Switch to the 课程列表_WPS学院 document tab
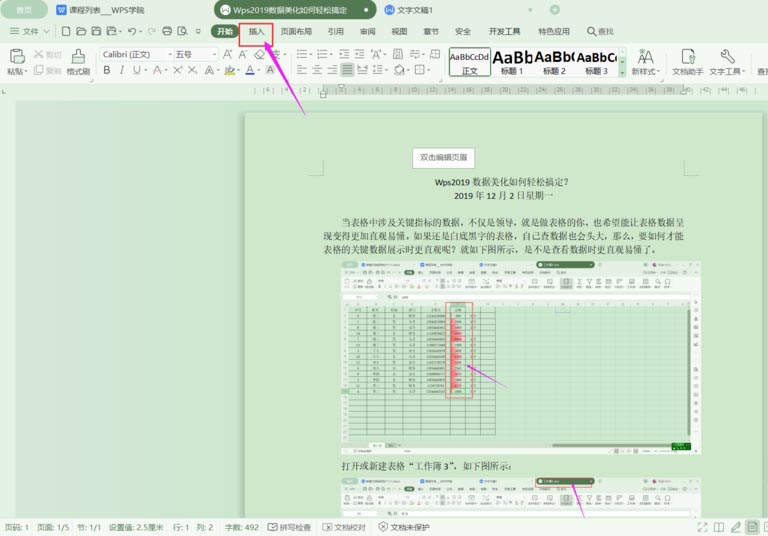Viewport: 768px width, 536px height. [x=101, y=10]
